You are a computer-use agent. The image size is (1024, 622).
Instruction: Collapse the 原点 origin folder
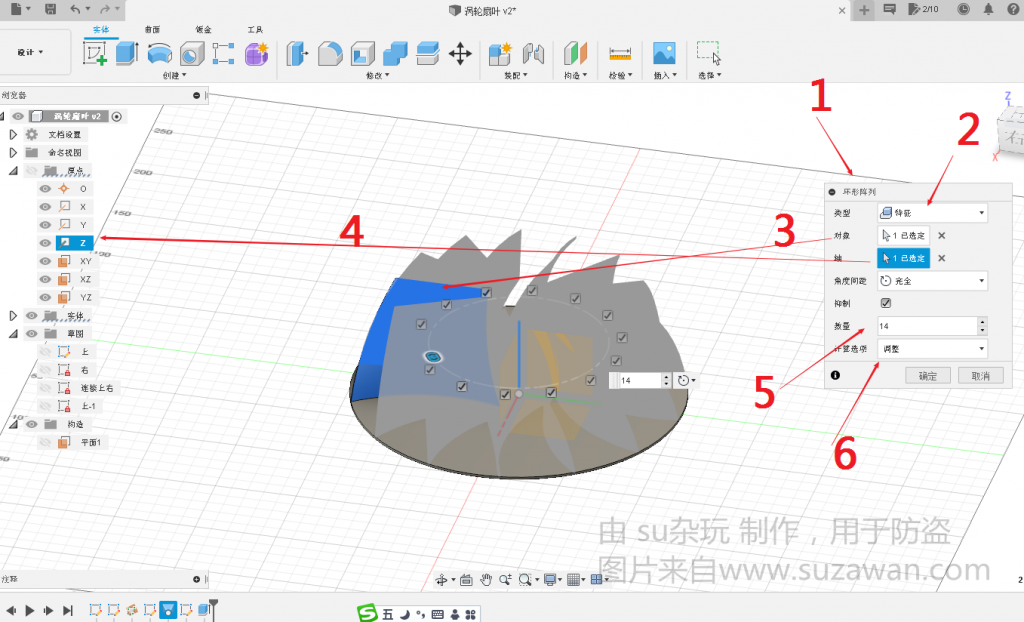(12, 171)
